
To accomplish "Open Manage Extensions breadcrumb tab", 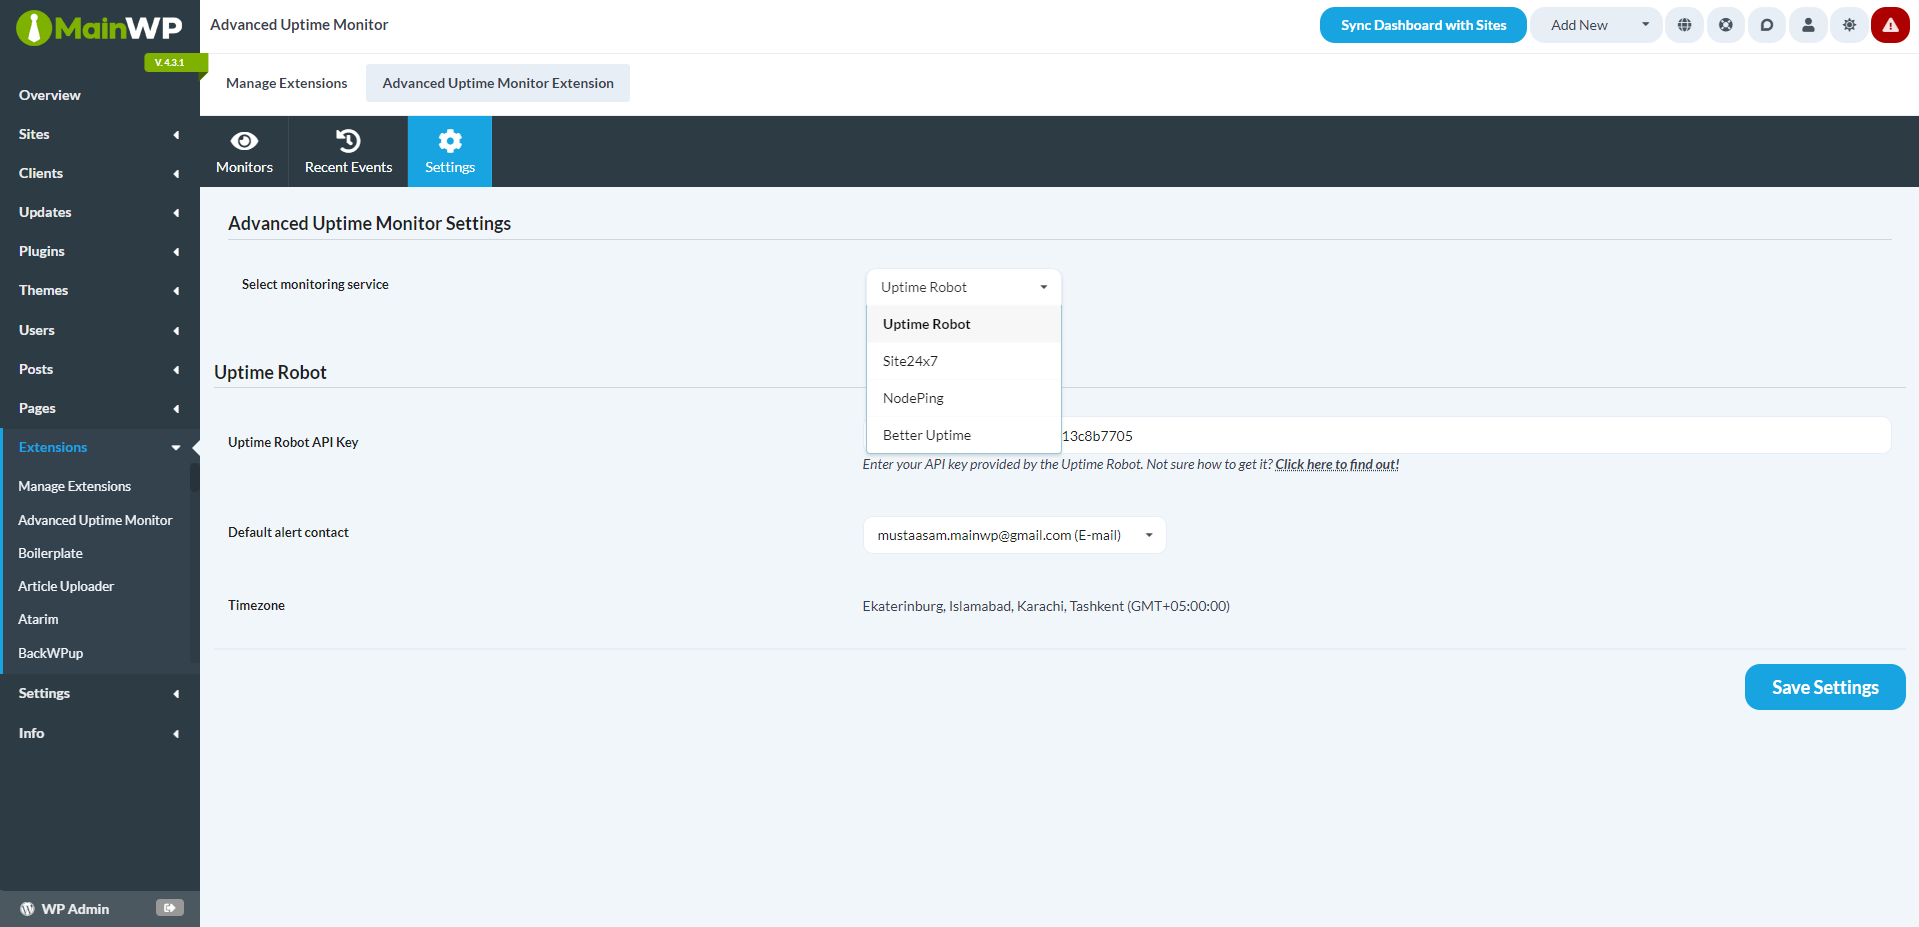I will (x=287, y=83).
